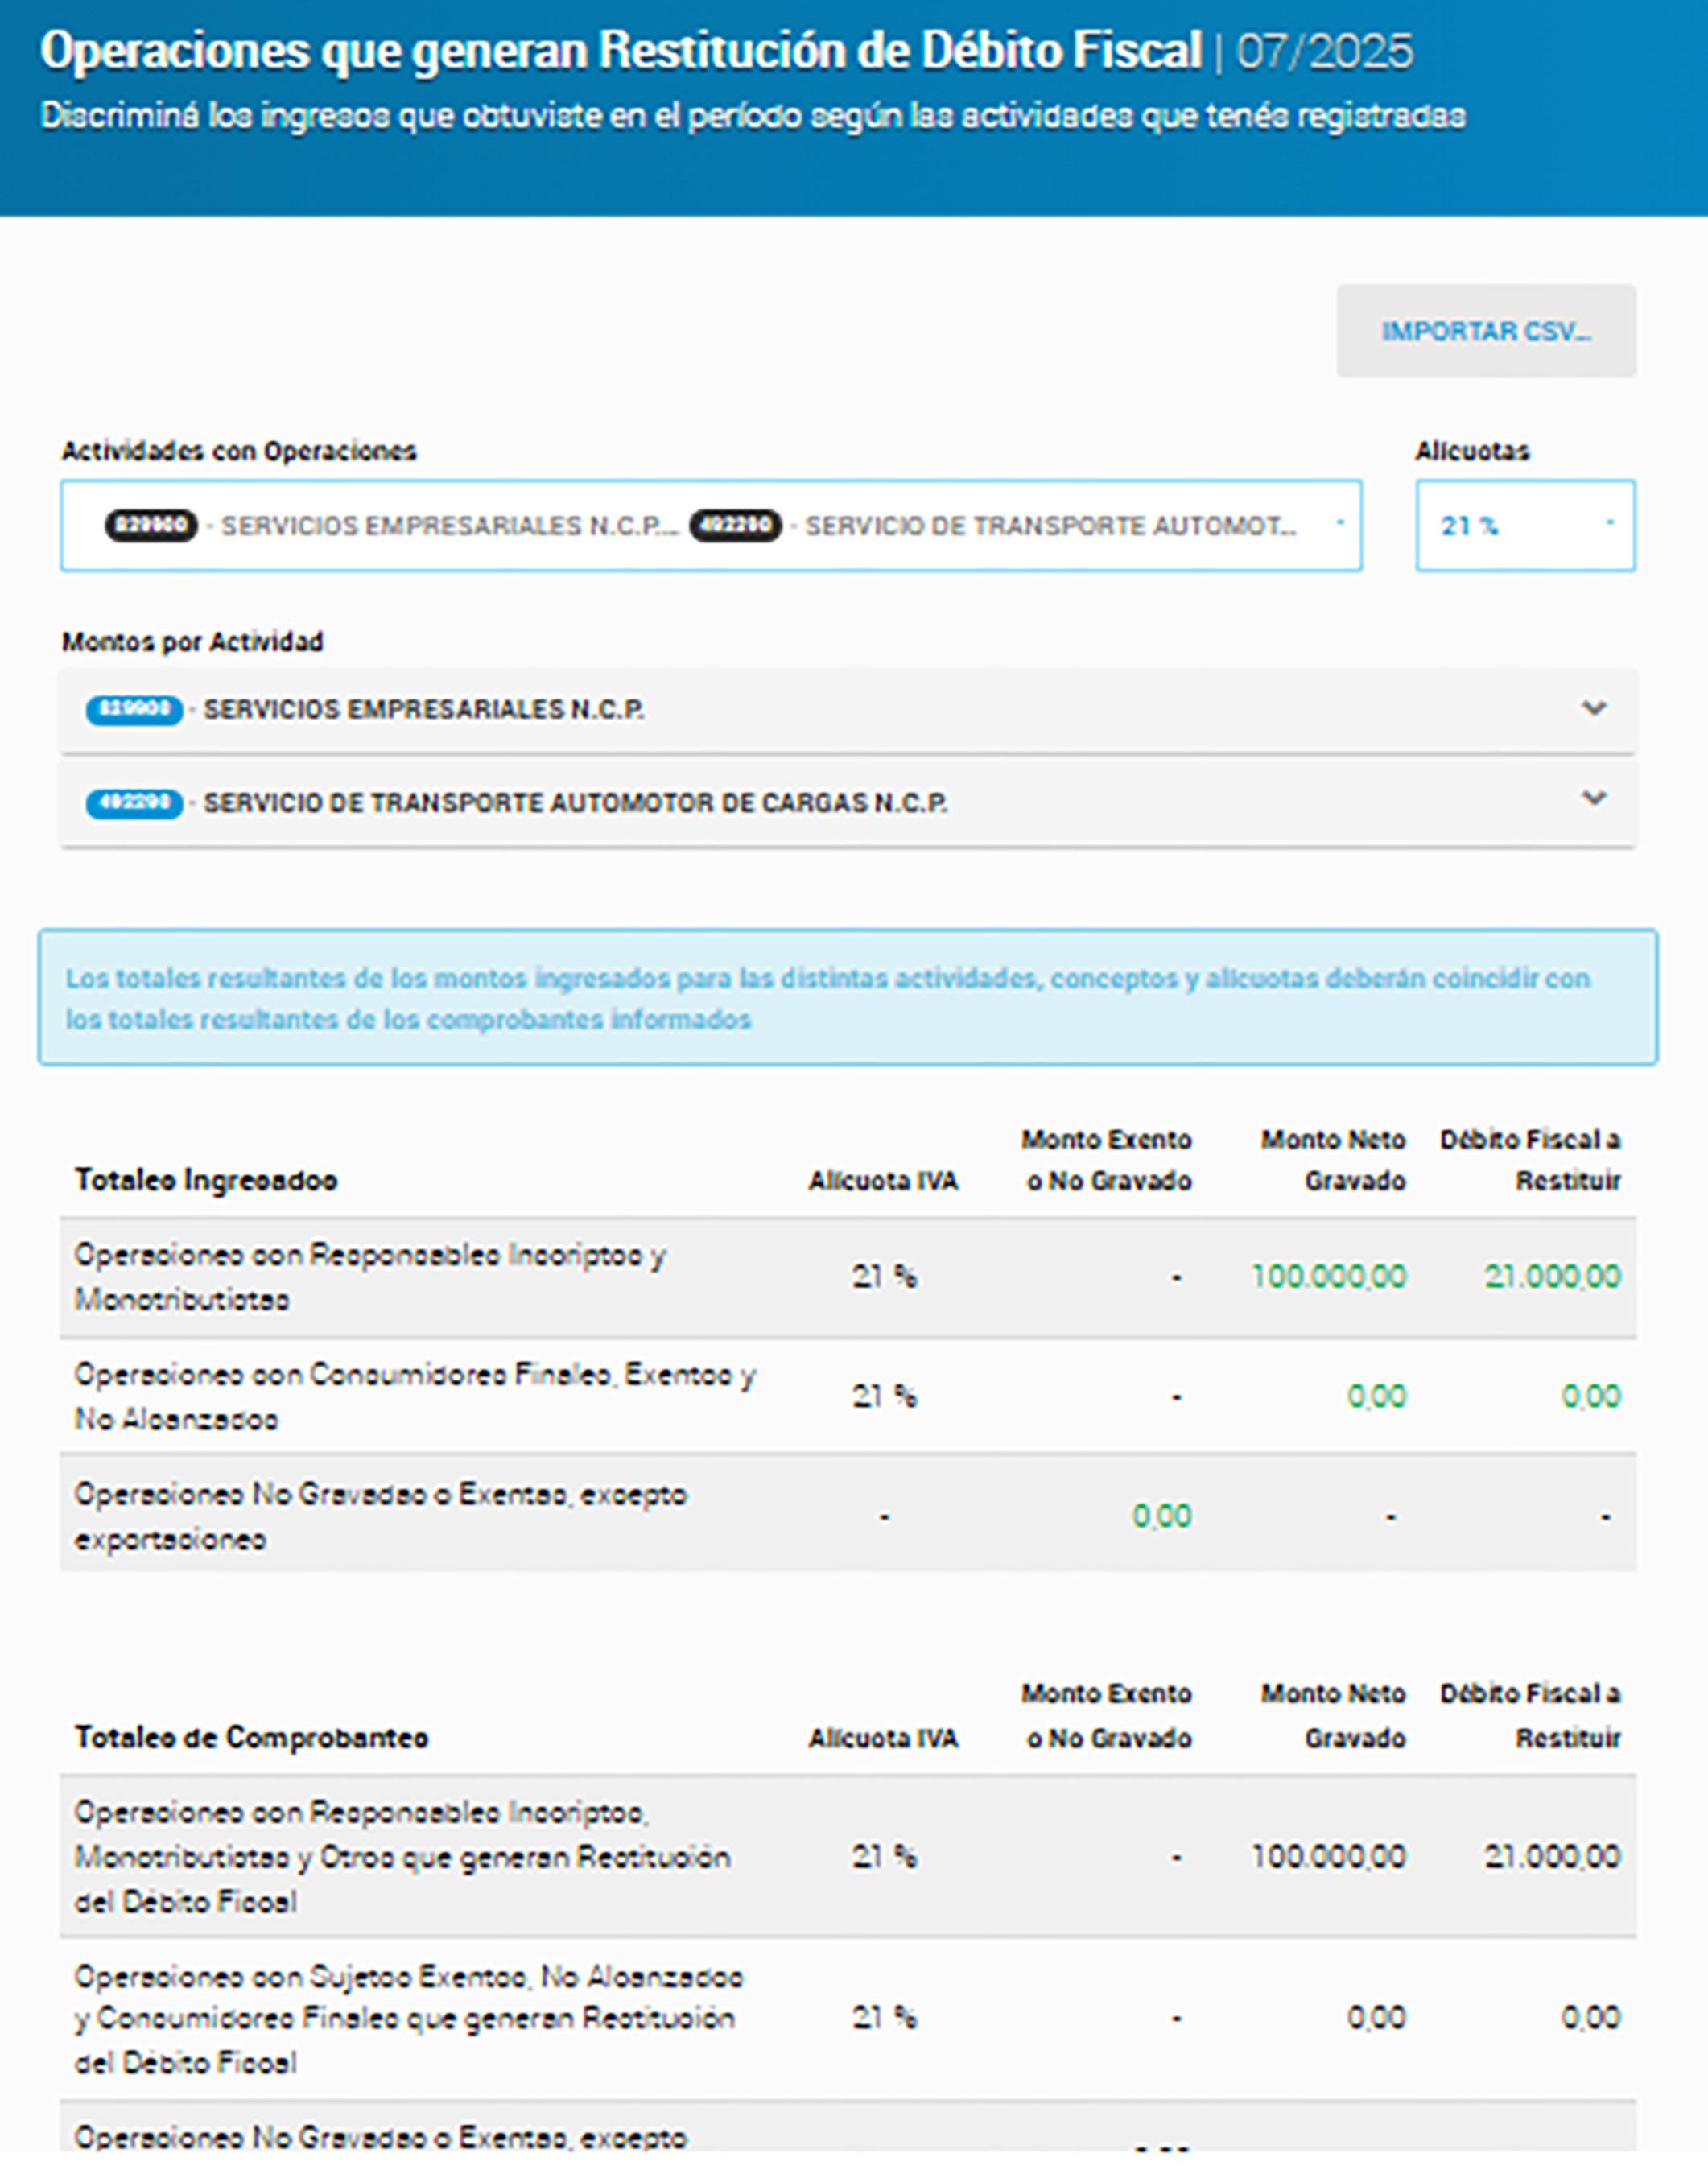
Task: Click blue 829900 badge under Montos por Actividad
Action: [x=134, y=710]
